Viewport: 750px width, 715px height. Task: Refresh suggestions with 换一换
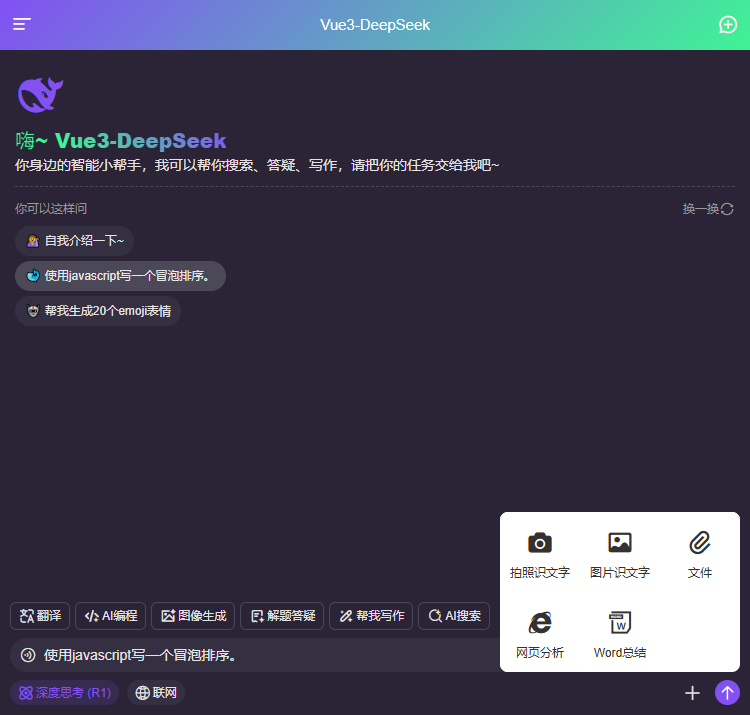[708, 209]
